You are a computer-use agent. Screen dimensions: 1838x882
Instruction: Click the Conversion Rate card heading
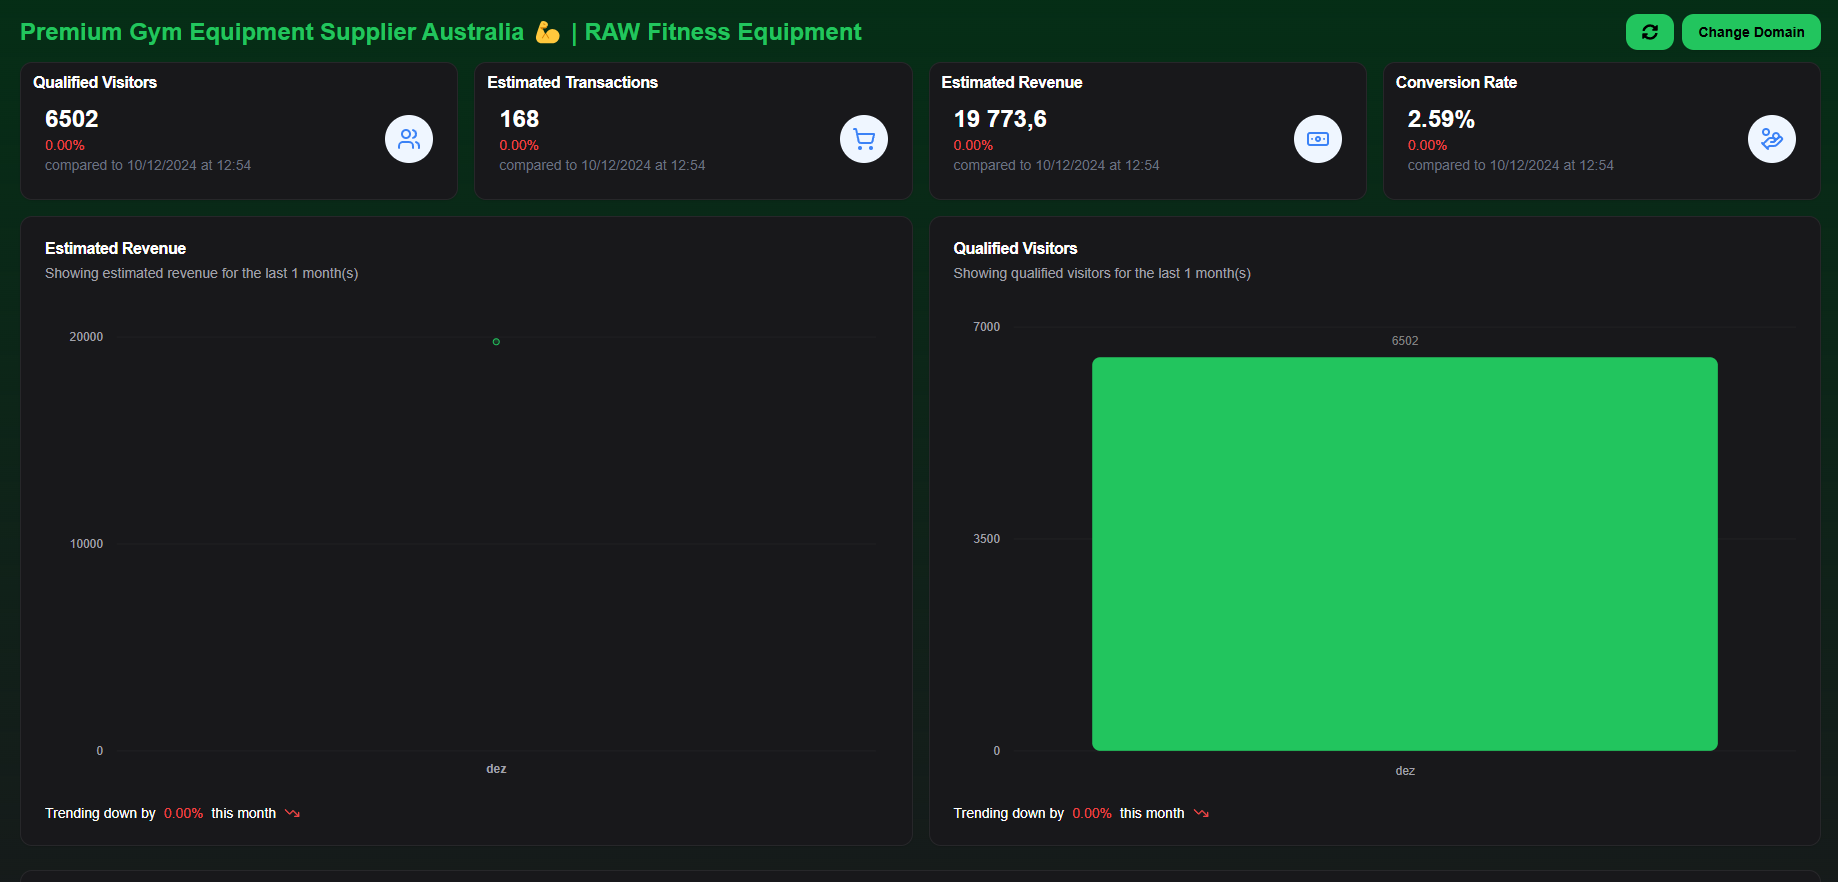pos(1456,82)
